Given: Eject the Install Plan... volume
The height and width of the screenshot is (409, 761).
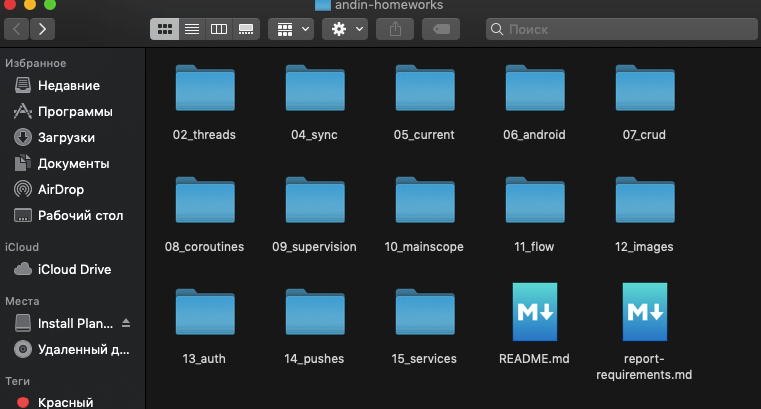Looking at the screenshot, I should (x=126, y=323).
